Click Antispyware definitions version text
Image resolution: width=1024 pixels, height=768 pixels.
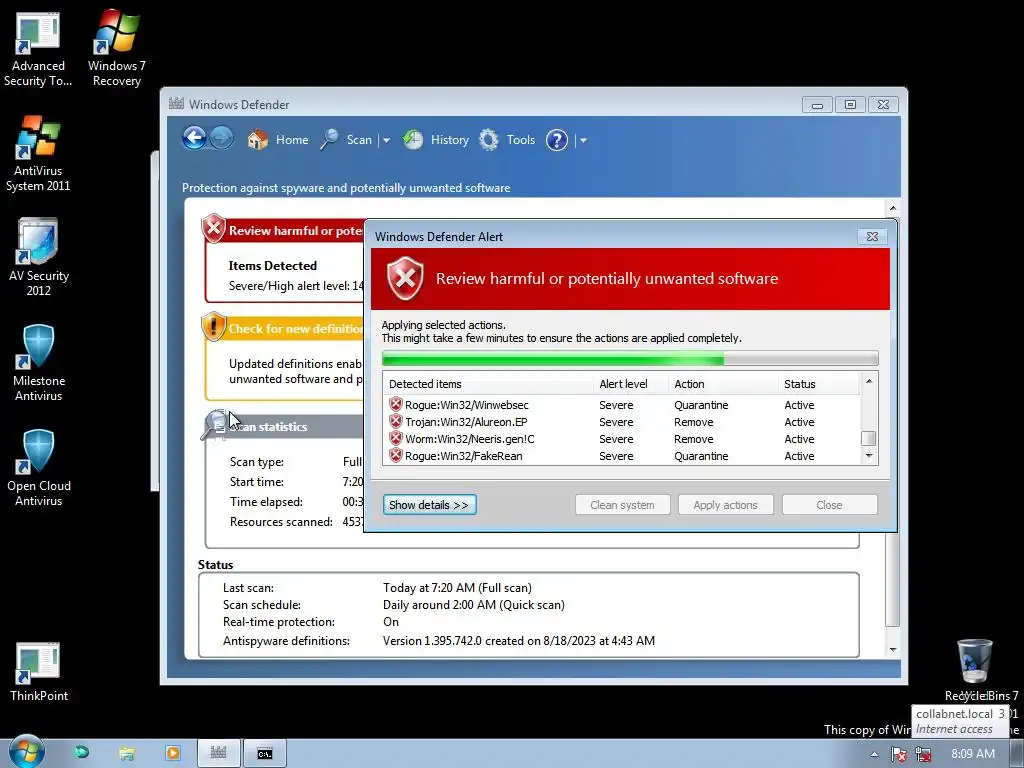click(519, 641)
